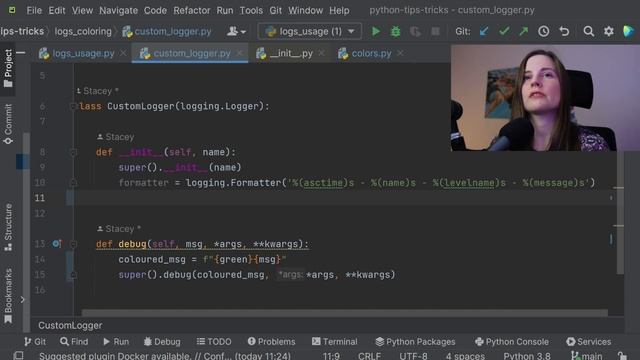Image resolution: width=640 pixels, height=360 pixels.
Task: Open the Services tool window
Action: click(589, 342)
